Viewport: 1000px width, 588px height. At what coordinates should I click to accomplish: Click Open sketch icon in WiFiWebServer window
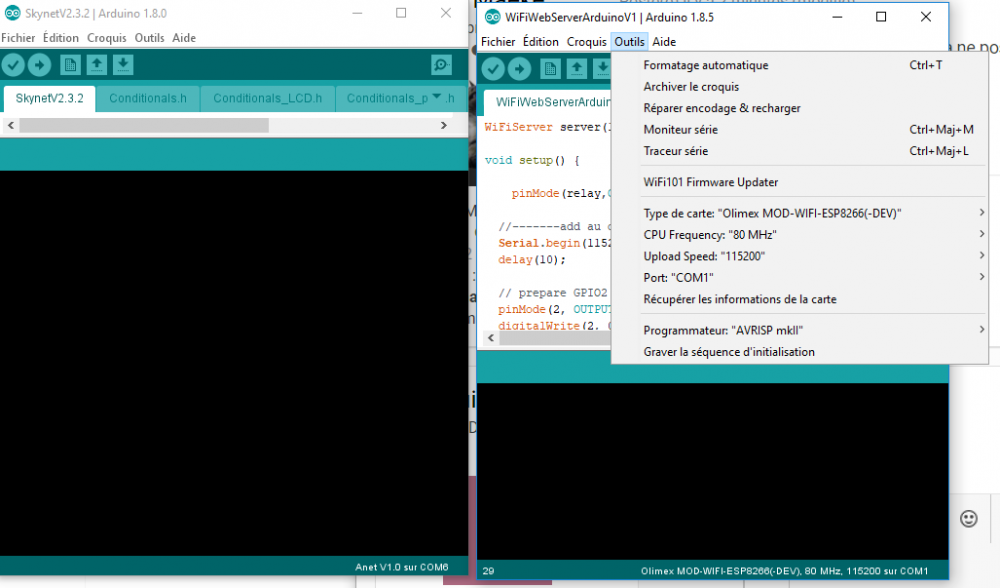577,68
